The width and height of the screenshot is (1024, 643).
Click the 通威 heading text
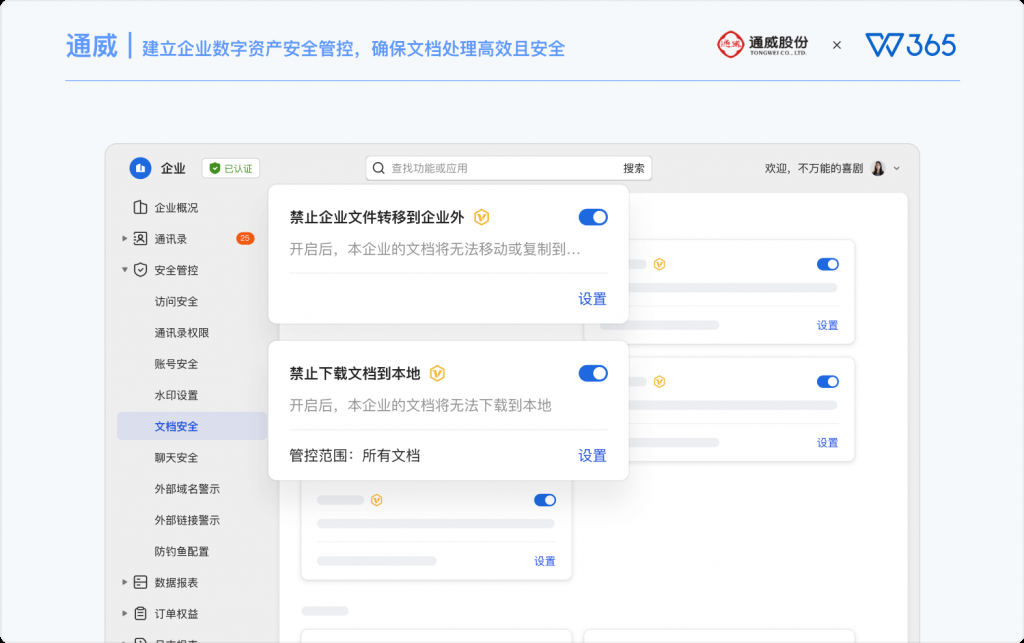(x=91, y=46)
